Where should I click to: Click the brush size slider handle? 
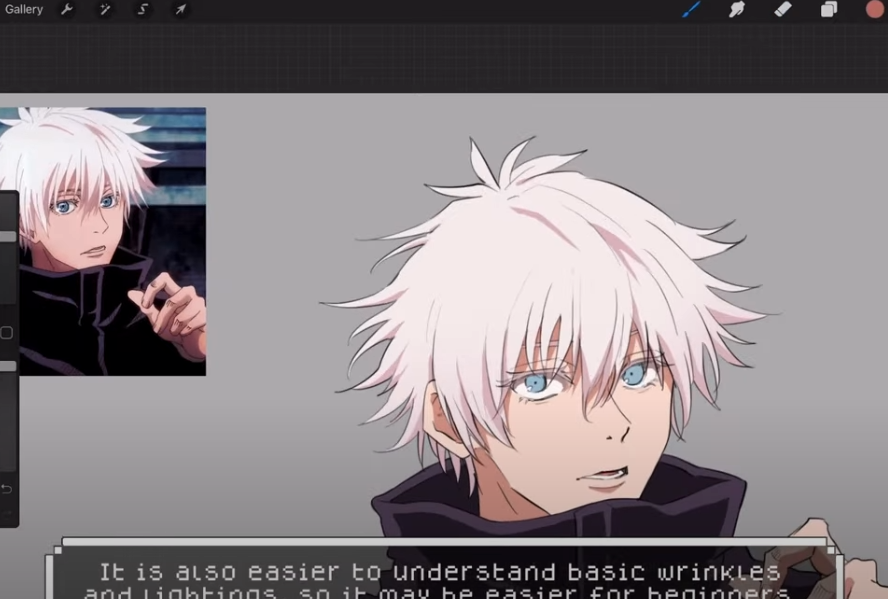[x=8, y=236]
